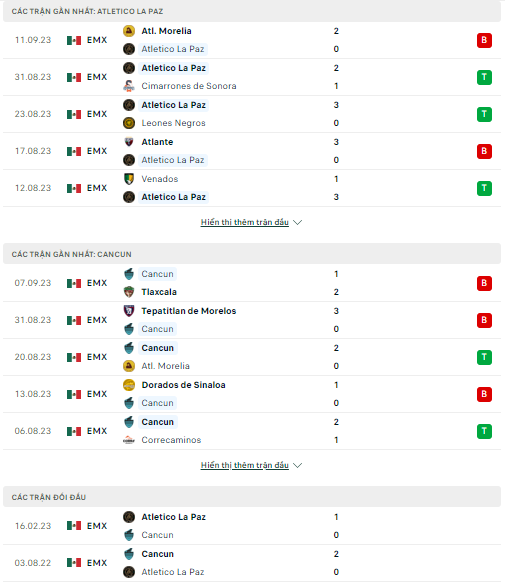
Task: Click the green T badge for 31.08.23 Atletico match
Action: click(484, 77)
